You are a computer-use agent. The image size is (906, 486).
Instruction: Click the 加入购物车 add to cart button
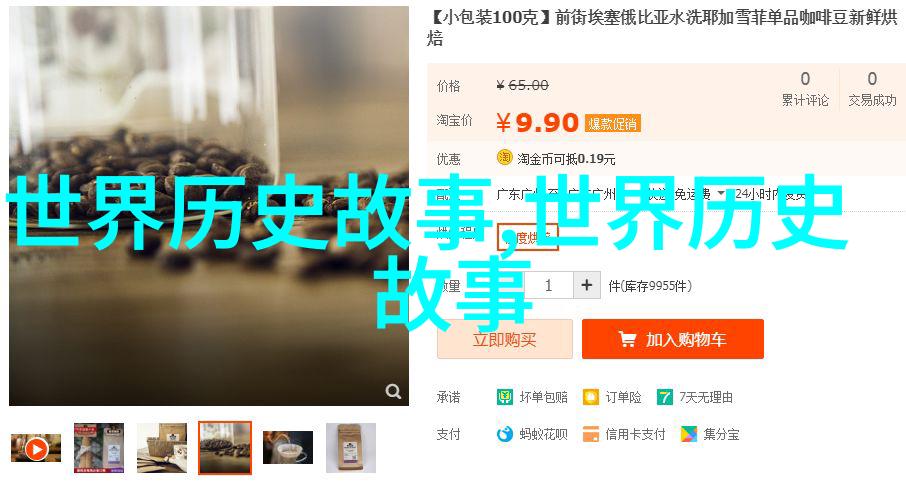673,339
